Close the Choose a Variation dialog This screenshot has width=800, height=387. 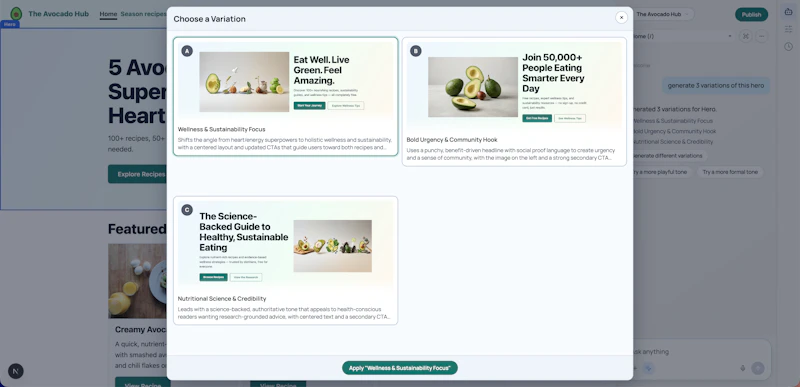621,17
